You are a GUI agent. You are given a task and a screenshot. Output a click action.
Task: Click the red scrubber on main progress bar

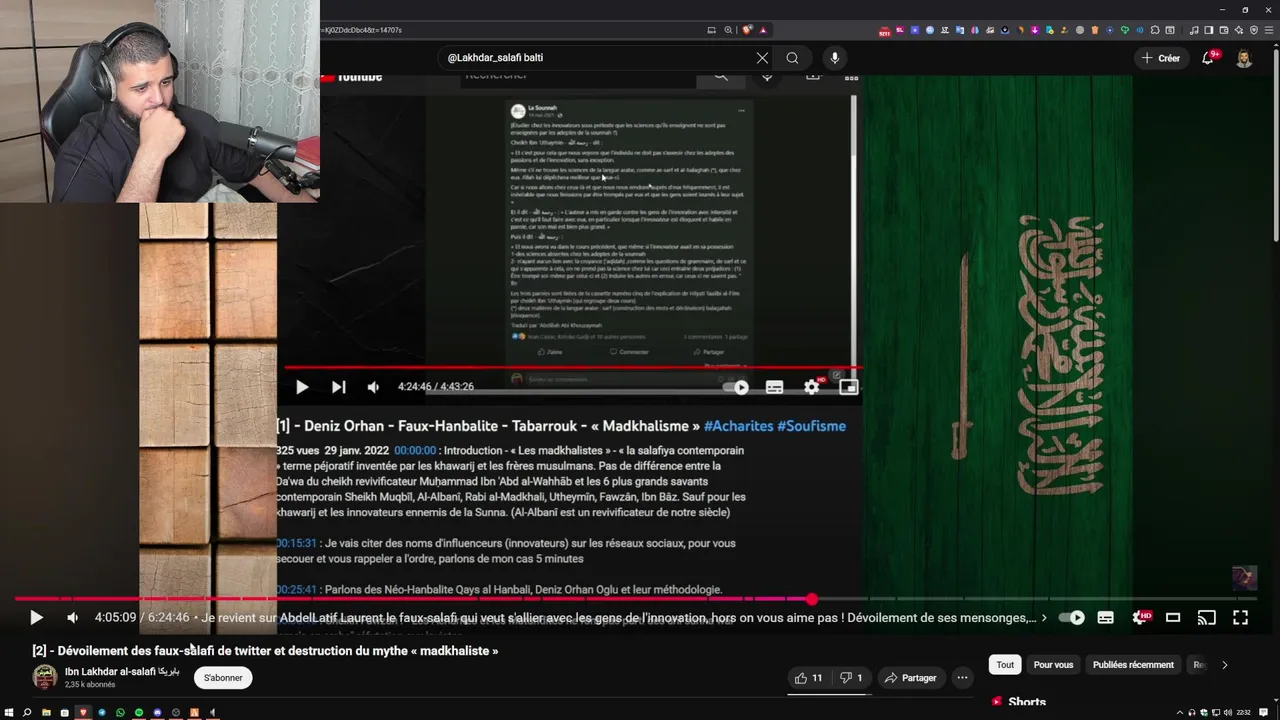tap(812, 599)
